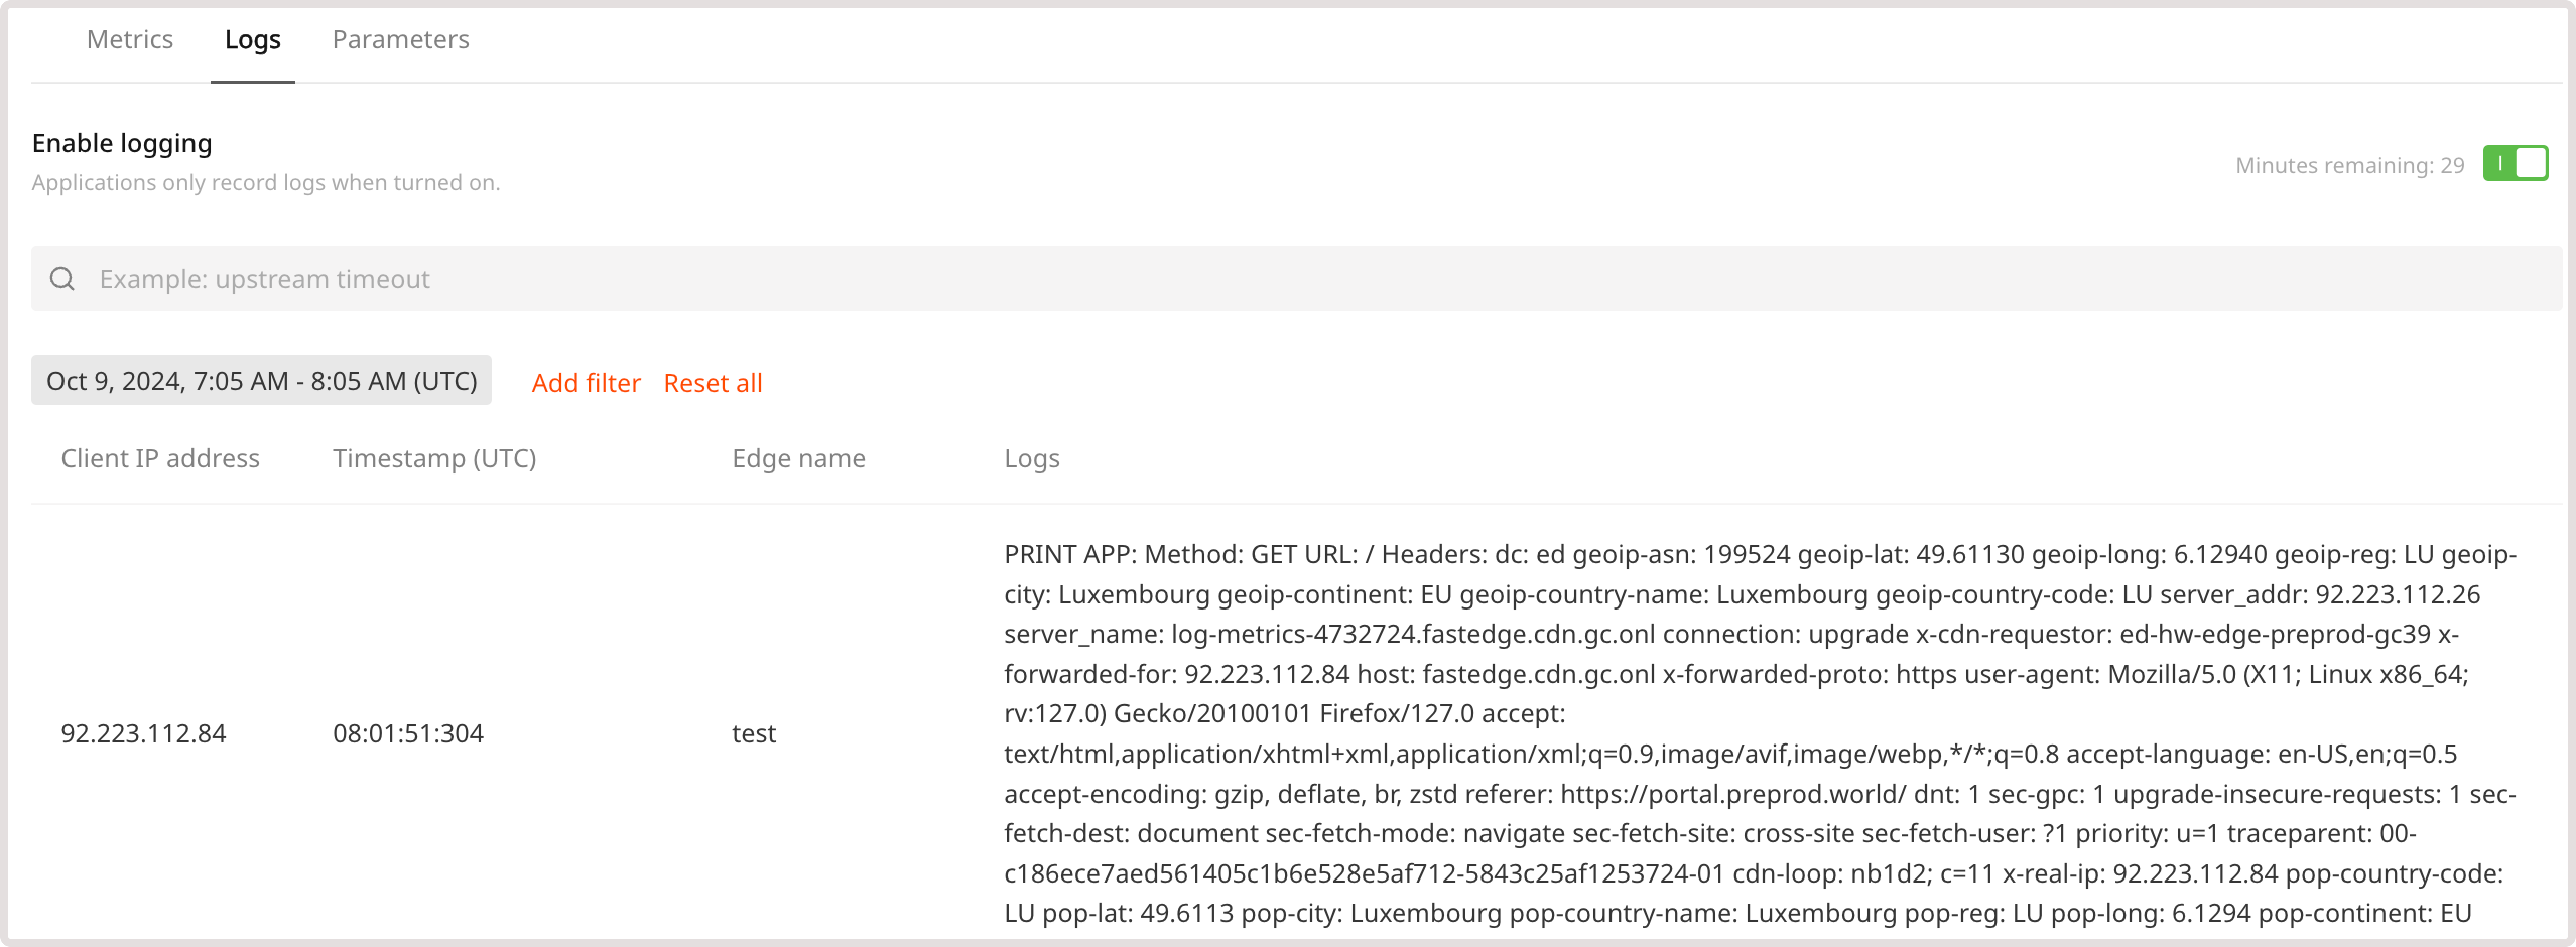The image size is (2576, 947).
Task: Open the Parameters tab
Action: (400, 40)
